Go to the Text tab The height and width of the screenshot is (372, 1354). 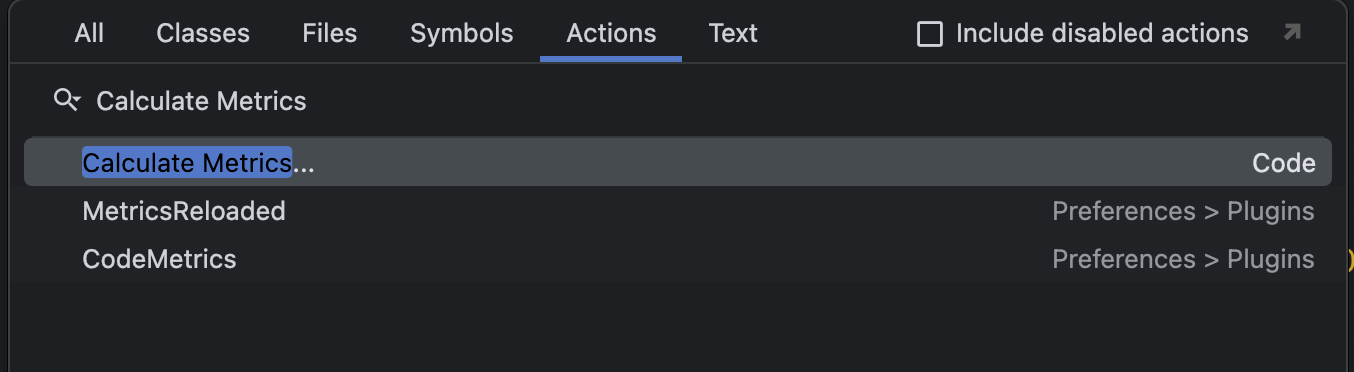pos(733,34)
